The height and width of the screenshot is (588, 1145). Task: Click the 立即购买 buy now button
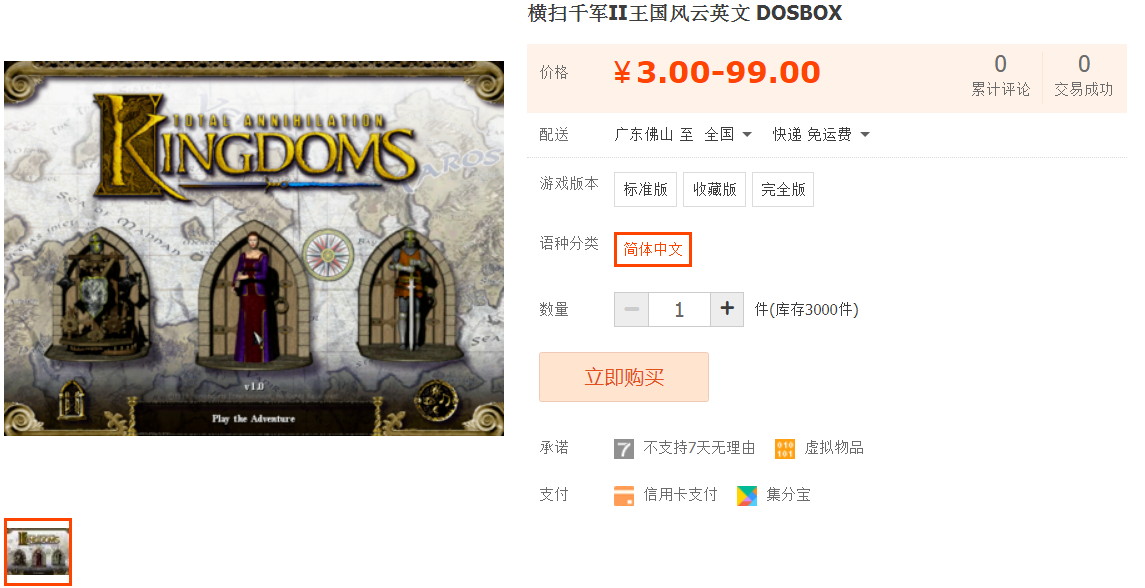[x=624, y=377]
